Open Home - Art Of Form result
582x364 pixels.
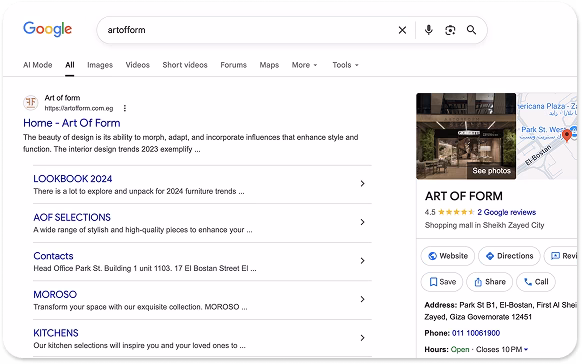72,123
